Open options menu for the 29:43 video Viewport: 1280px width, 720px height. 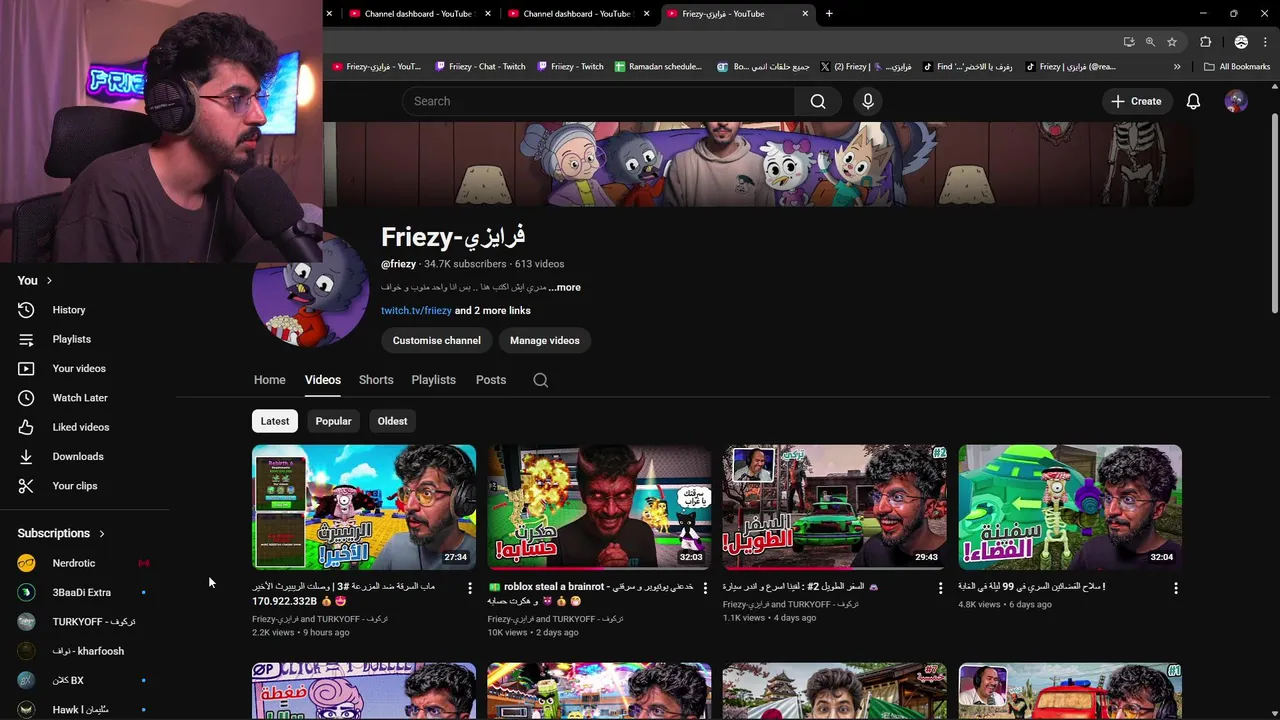tap(940, 588)
